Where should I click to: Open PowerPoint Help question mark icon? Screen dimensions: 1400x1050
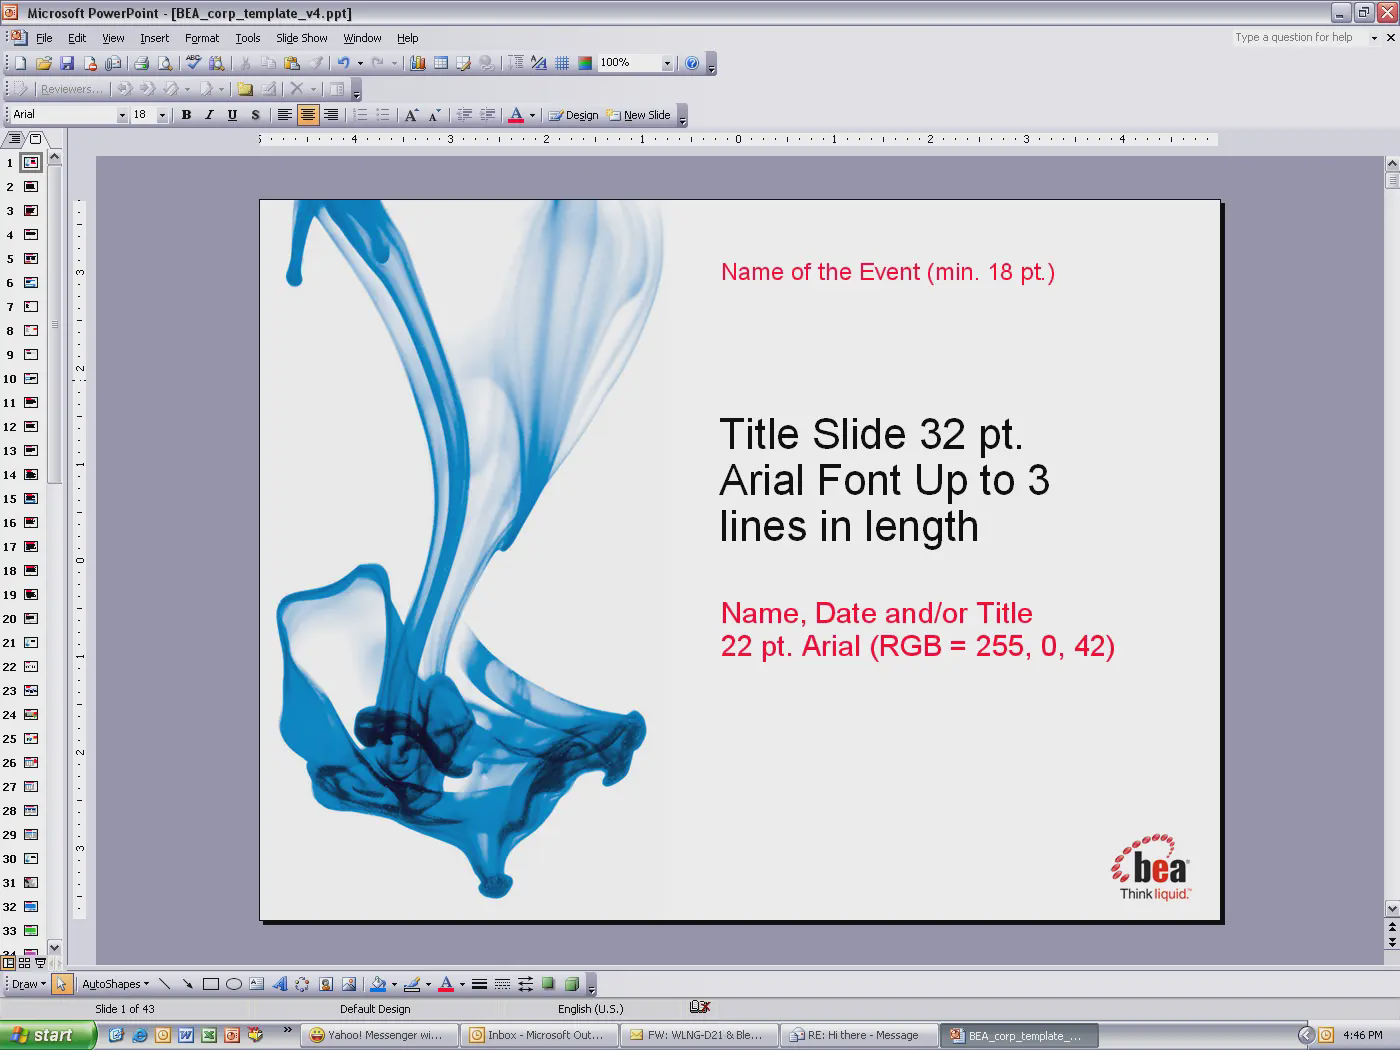tap(691, 63)
